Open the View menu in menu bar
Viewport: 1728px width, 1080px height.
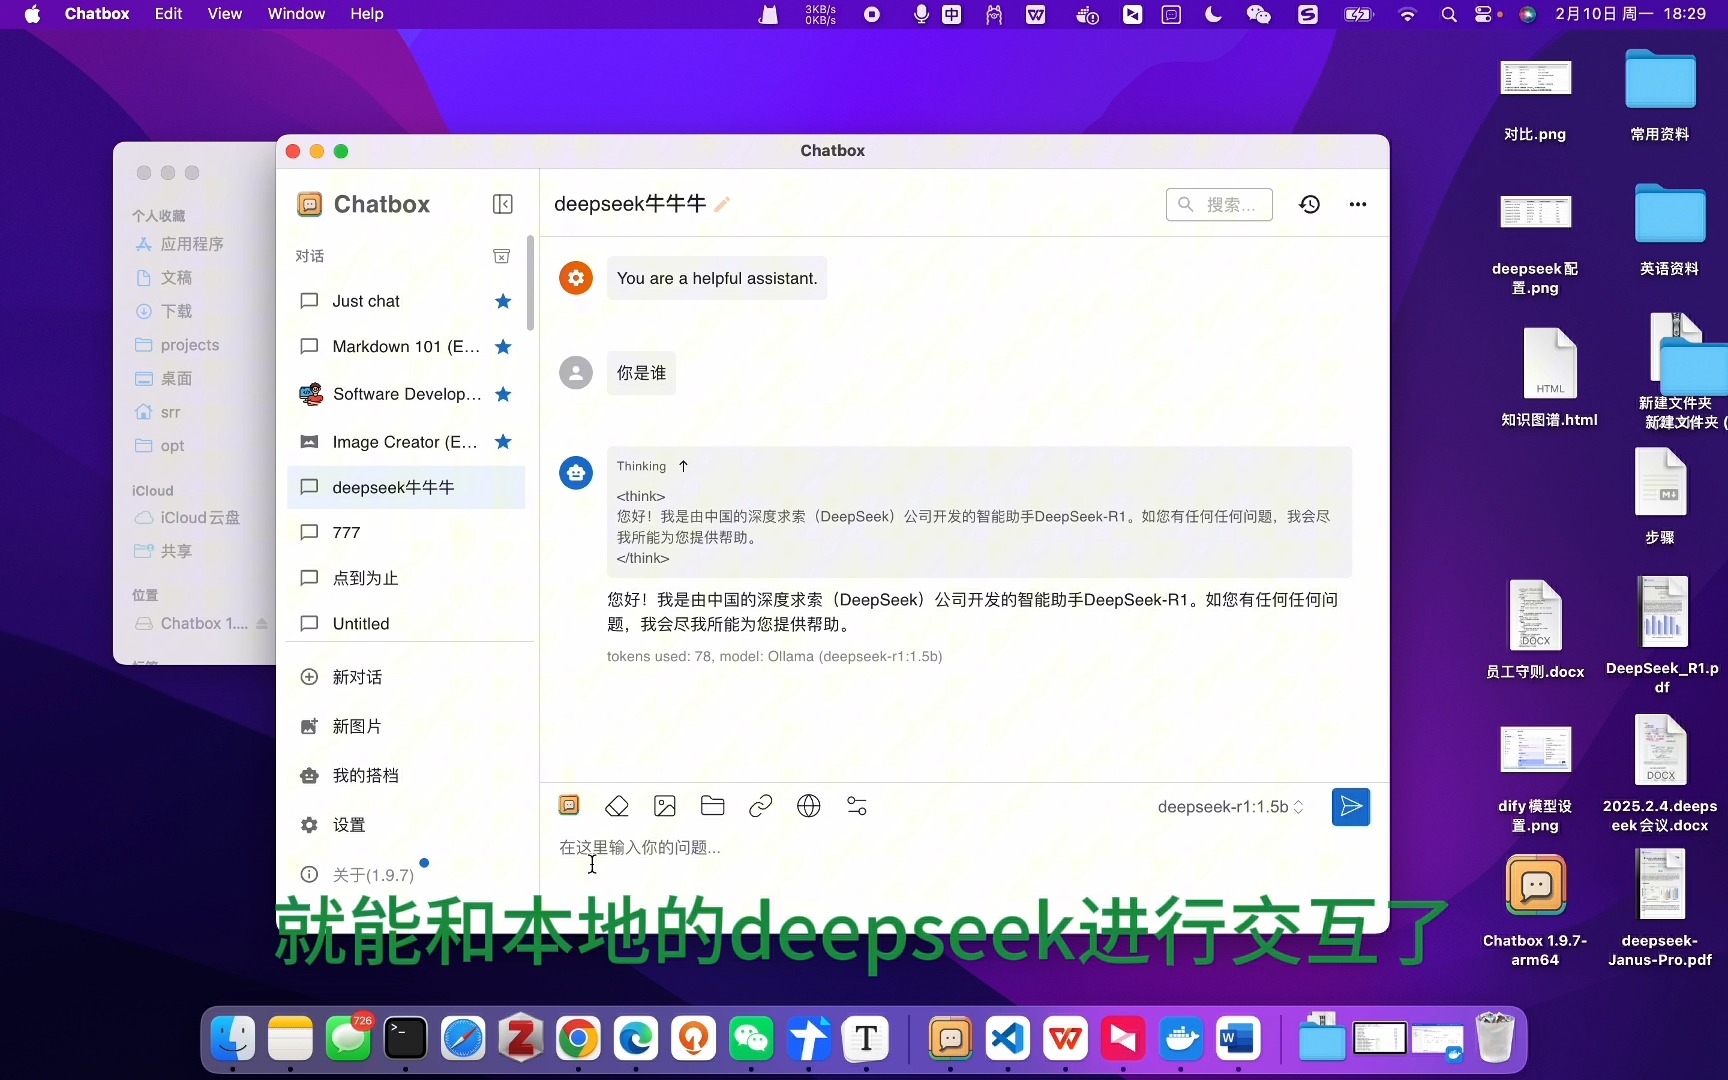(225, 14)
